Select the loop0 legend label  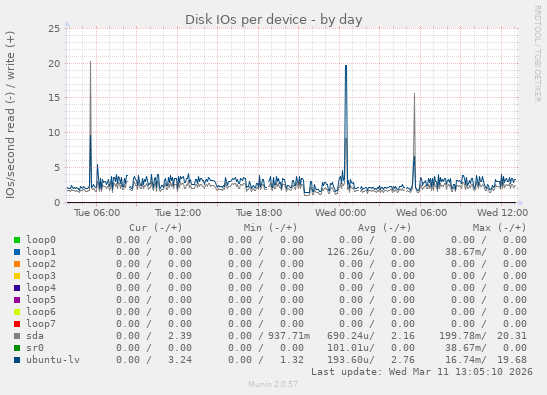41,240
